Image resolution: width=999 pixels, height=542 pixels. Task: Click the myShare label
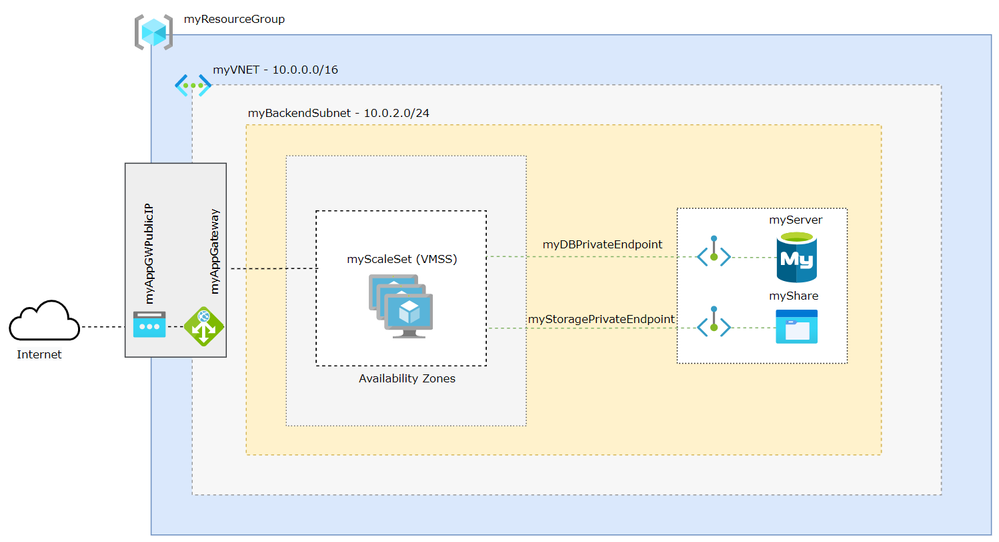click(x=794, y=296)
